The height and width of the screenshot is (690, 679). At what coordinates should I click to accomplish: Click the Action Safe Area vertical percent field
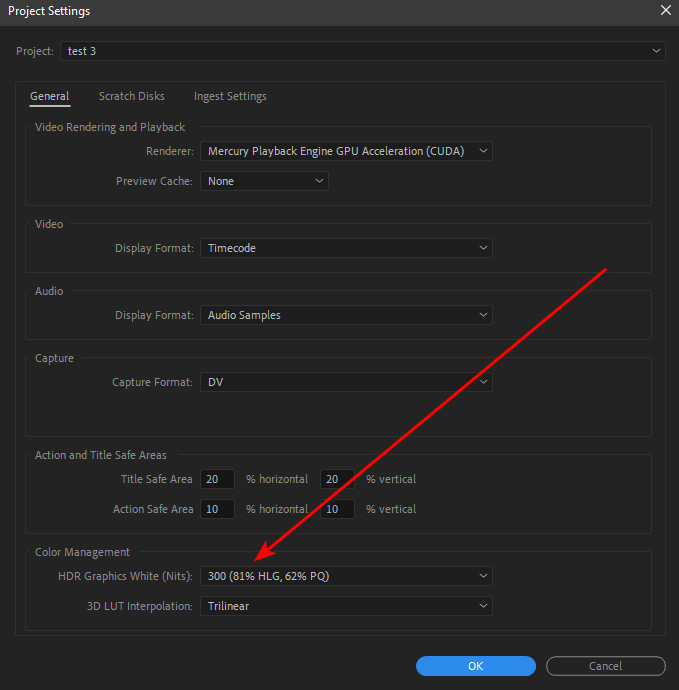(337, 509)
